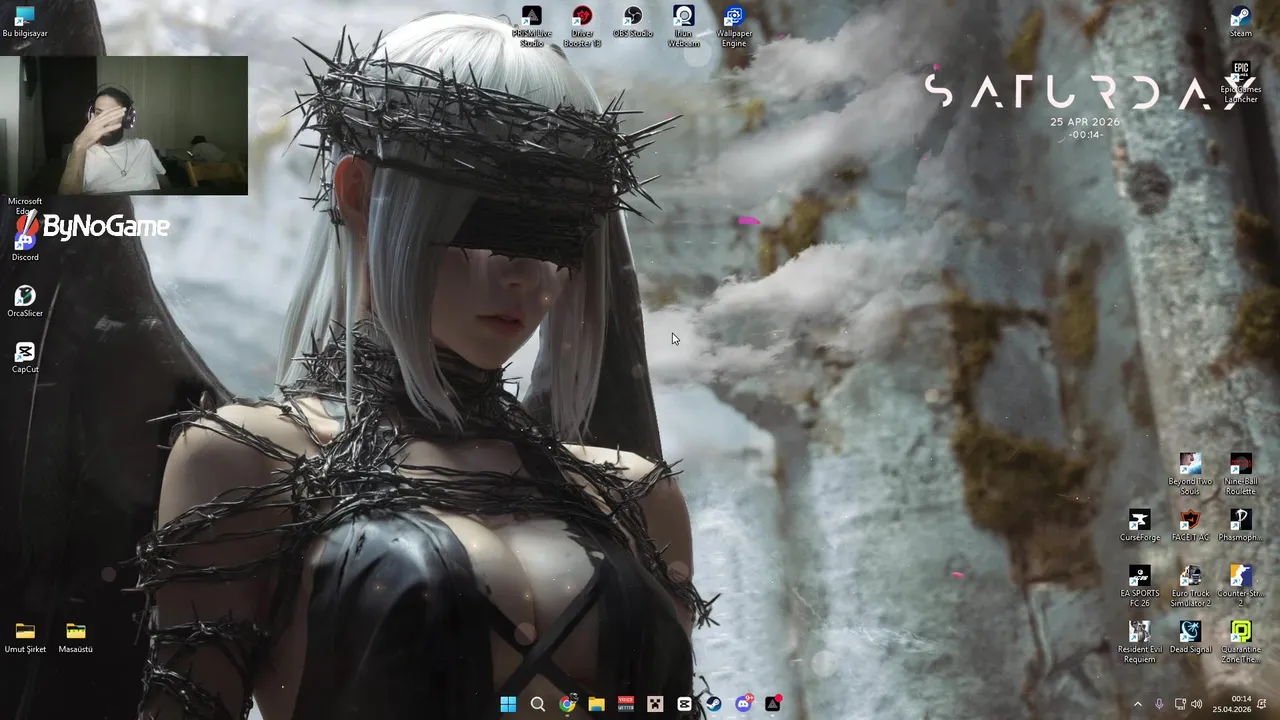Open the Windows Start menu
This screenshot has height=720, width=1280.
click(x=508, y=704)
